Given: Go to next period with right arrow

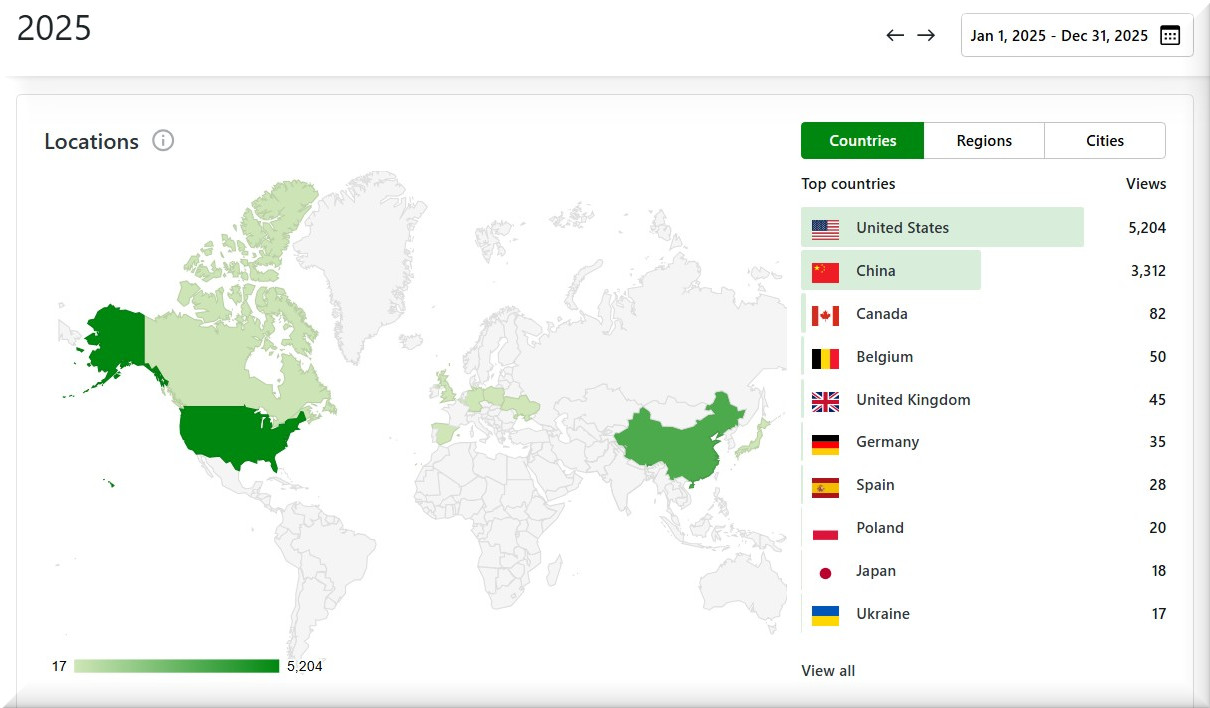Looking at the screenshot, I should 927,36.
